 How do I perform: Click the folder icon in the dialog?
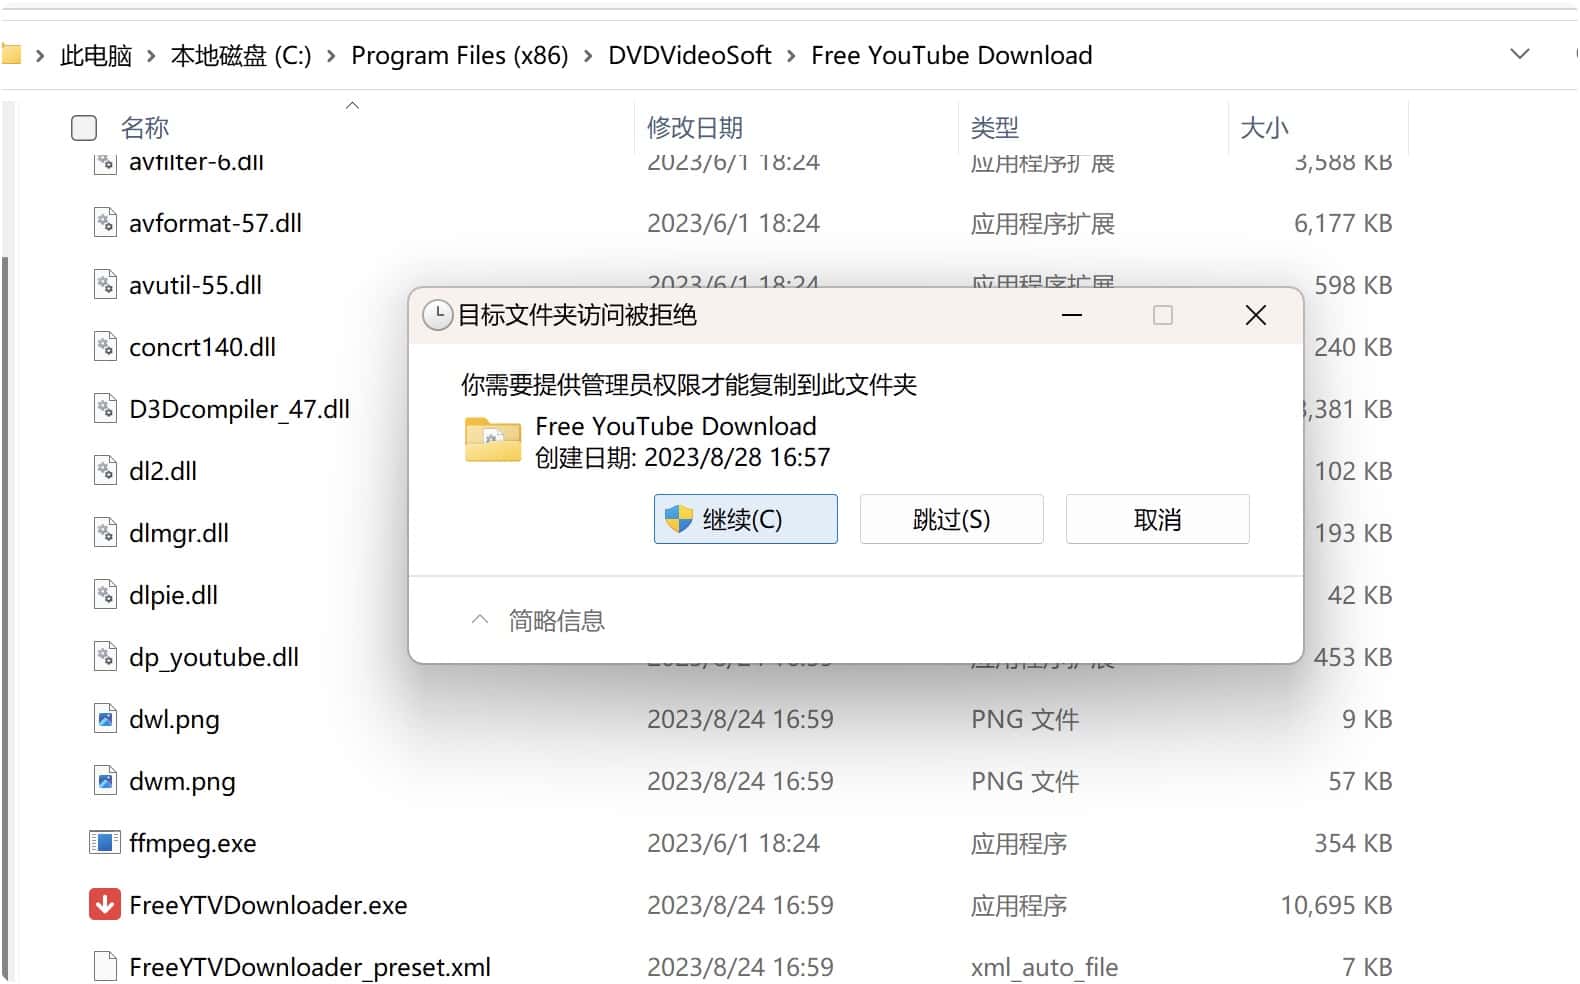493,440
